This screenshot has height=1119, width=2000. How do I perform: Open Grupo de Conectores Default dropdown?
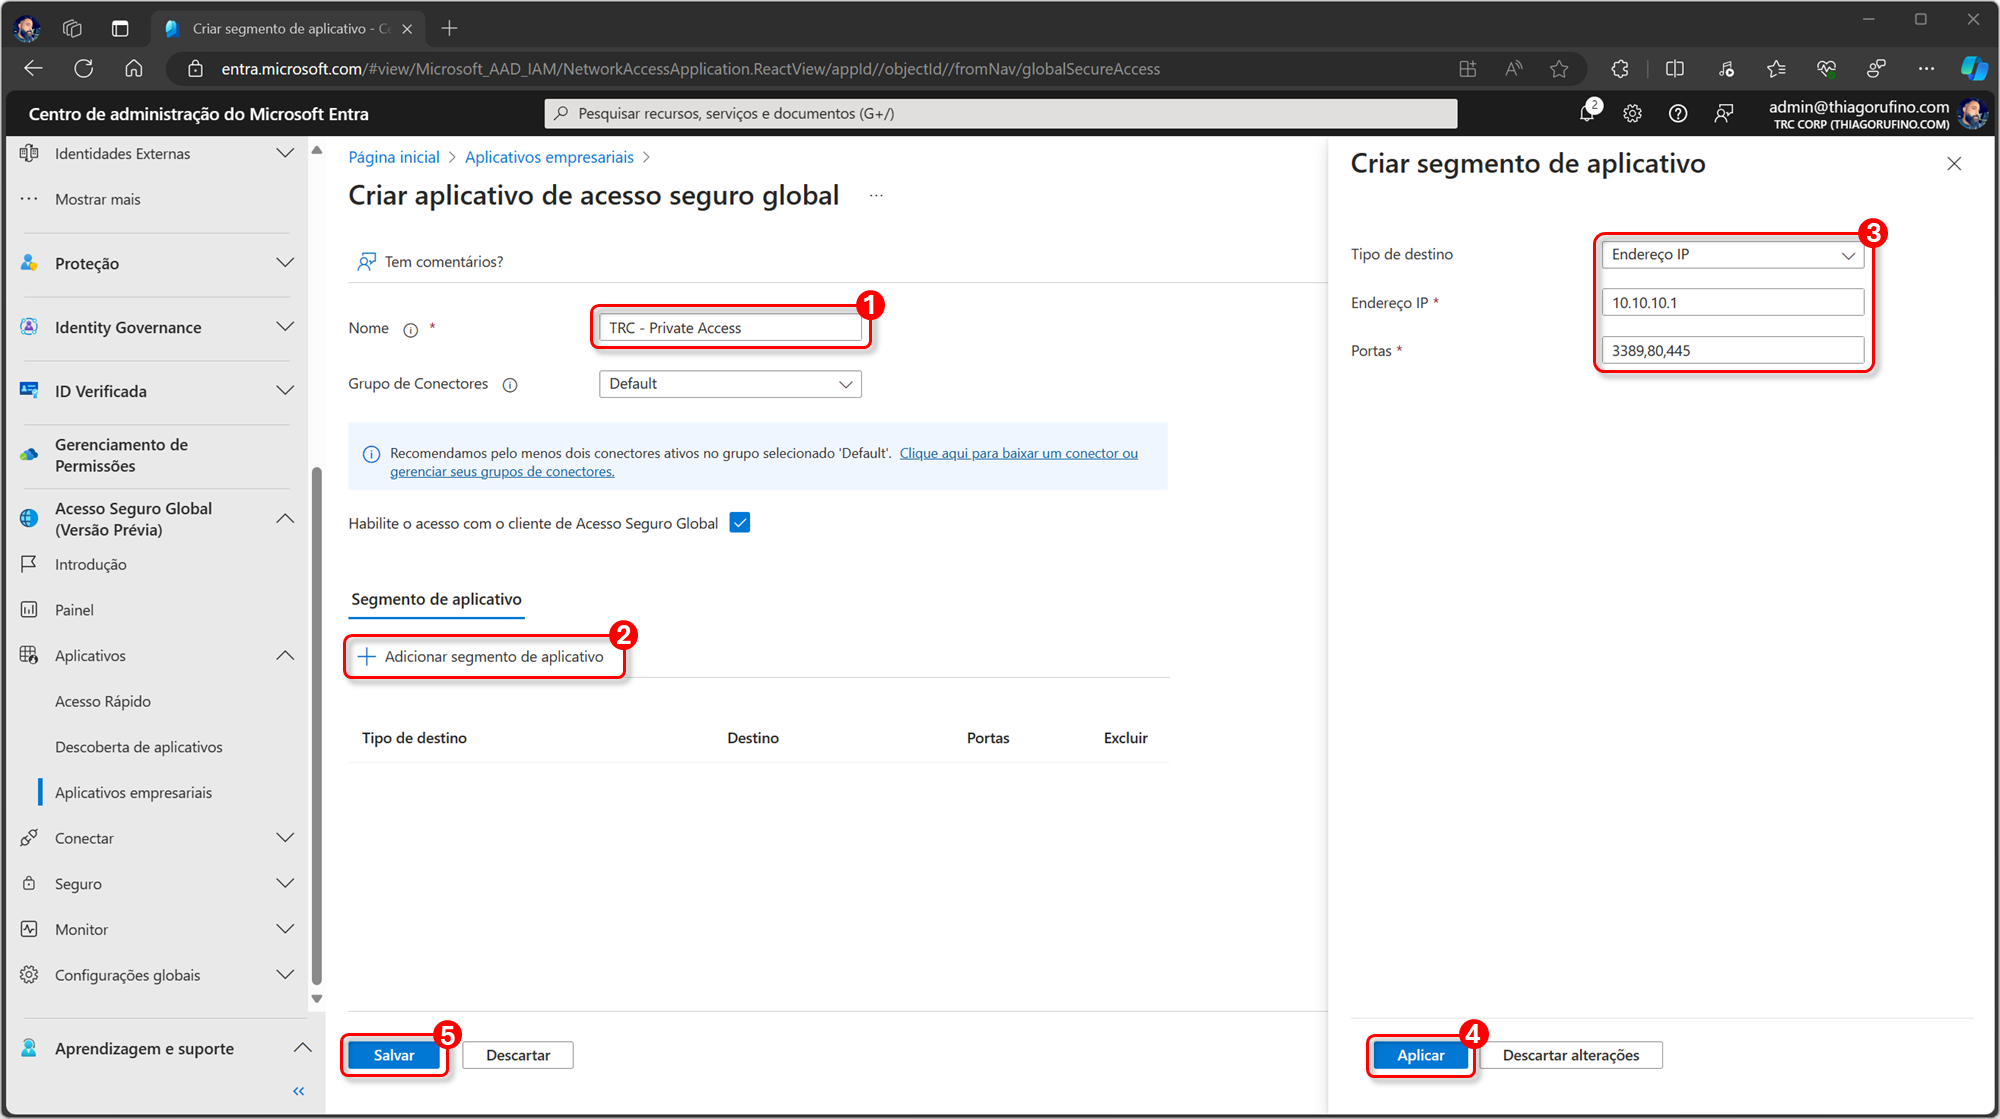coord(730,384)
